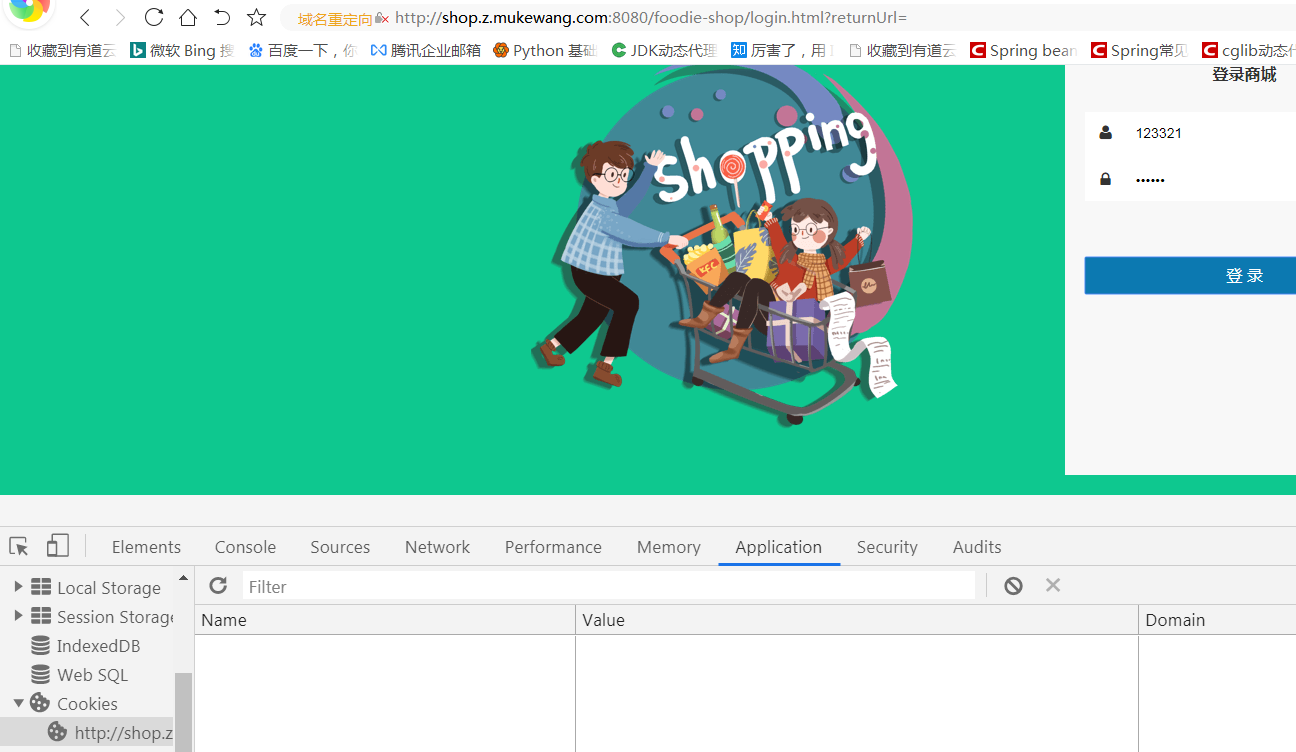The width and height of the screenshot is (1296, 752).
Task: Open the cglib动态代理 bookmark
Action: (x=1249, y=50)
